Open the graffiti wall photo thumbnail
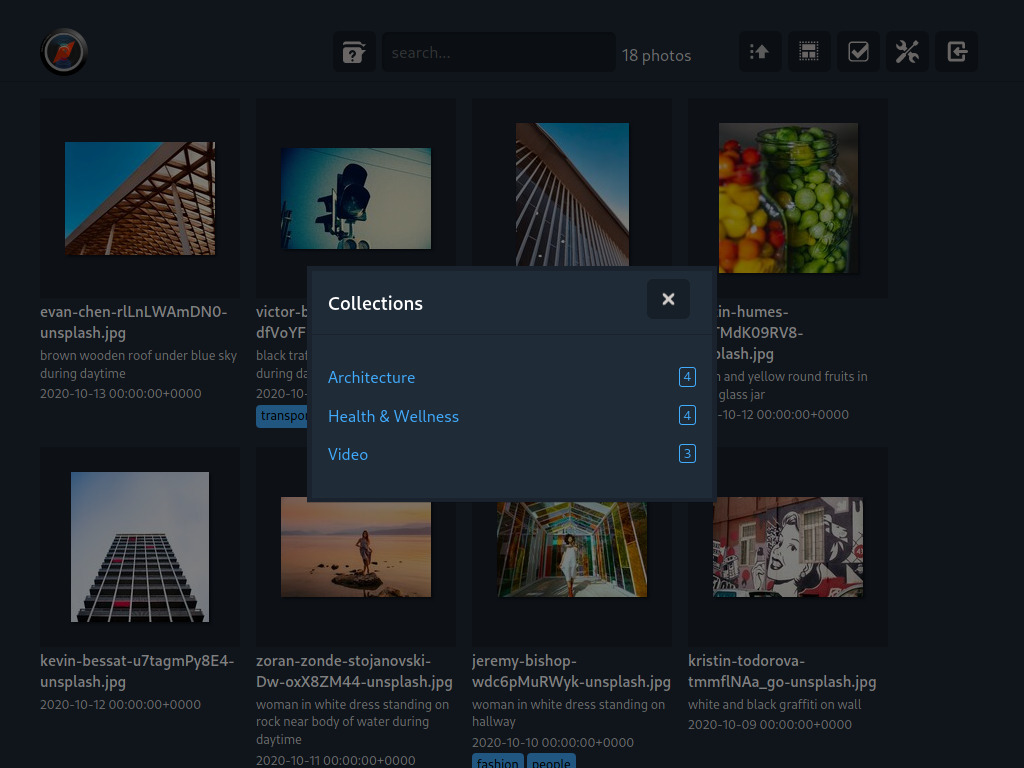1024x768 pixels. pos(788,547)
